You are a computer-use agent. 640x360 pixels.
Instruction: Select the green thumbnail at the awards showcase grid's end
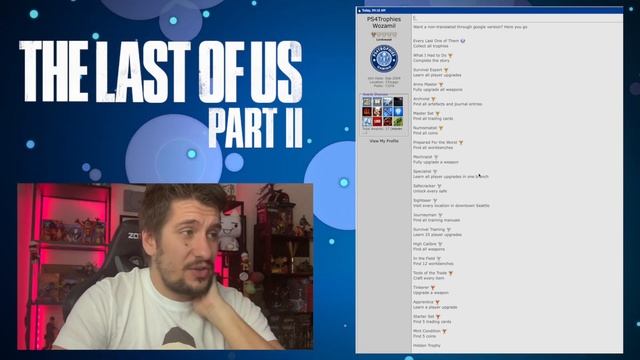(398, 122)
